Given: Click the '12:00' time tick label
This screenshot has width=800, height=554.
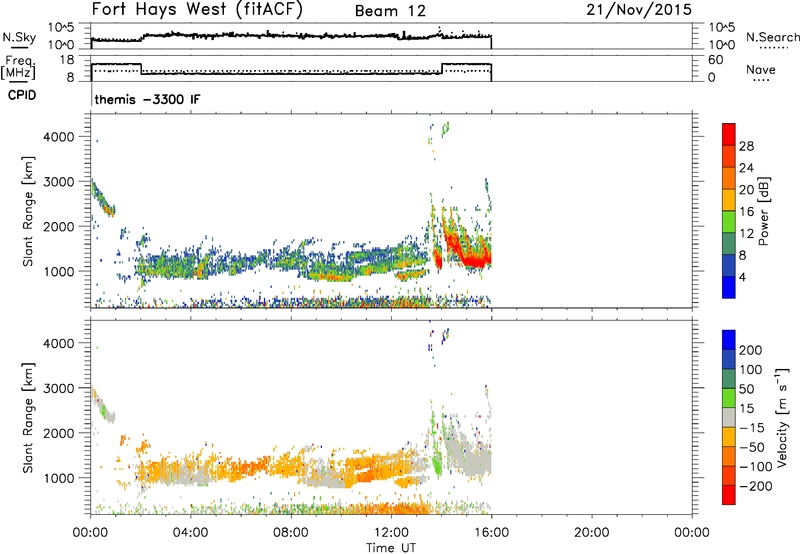Looking at the screenshot, I should 391,533.
